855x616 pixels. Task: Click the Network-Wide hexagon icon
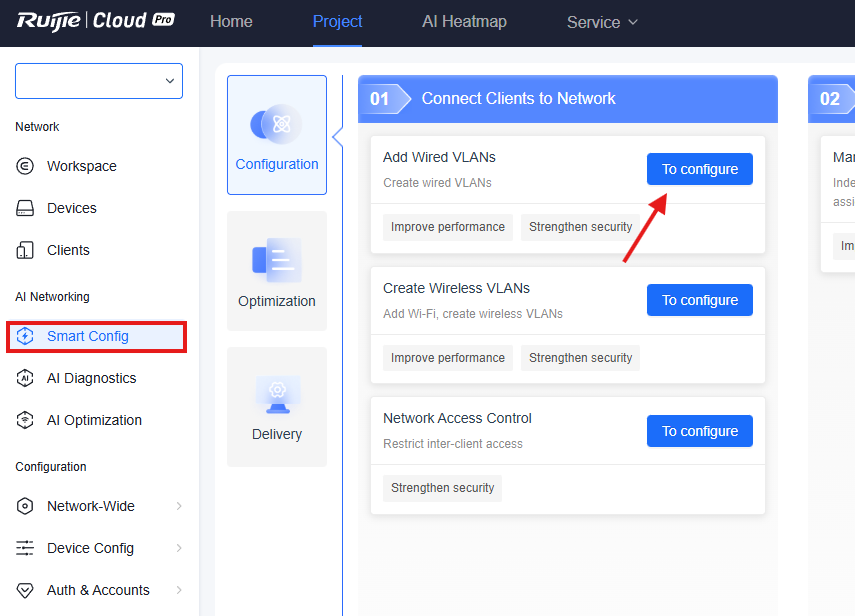pos(26,506)
